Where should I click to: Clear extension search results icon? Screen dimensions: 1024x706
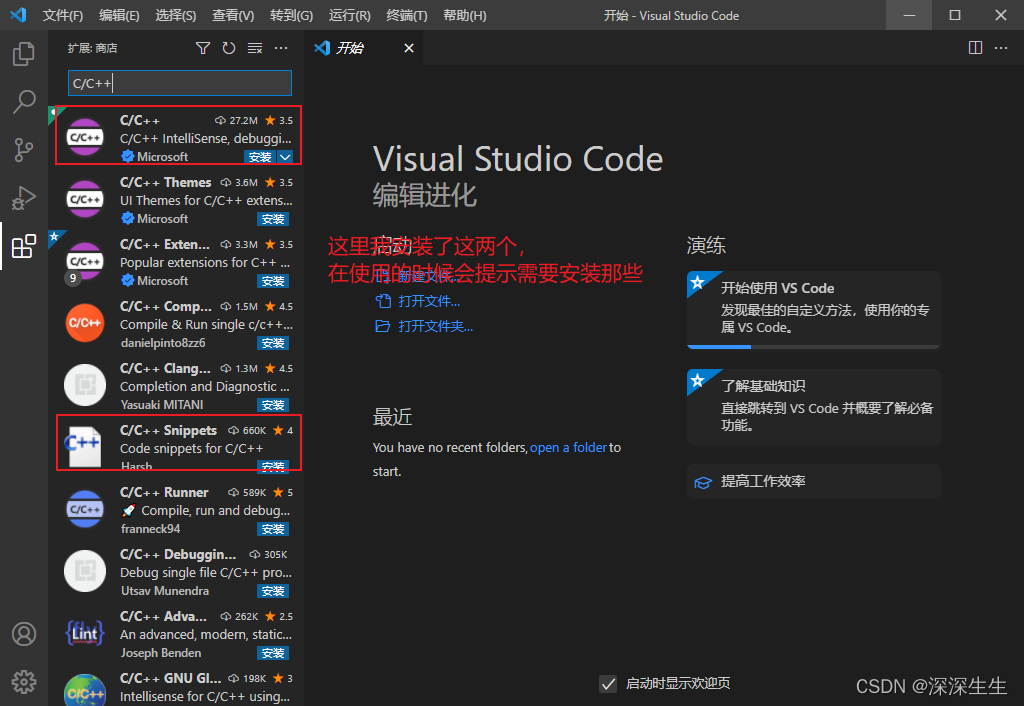[255, 48]
